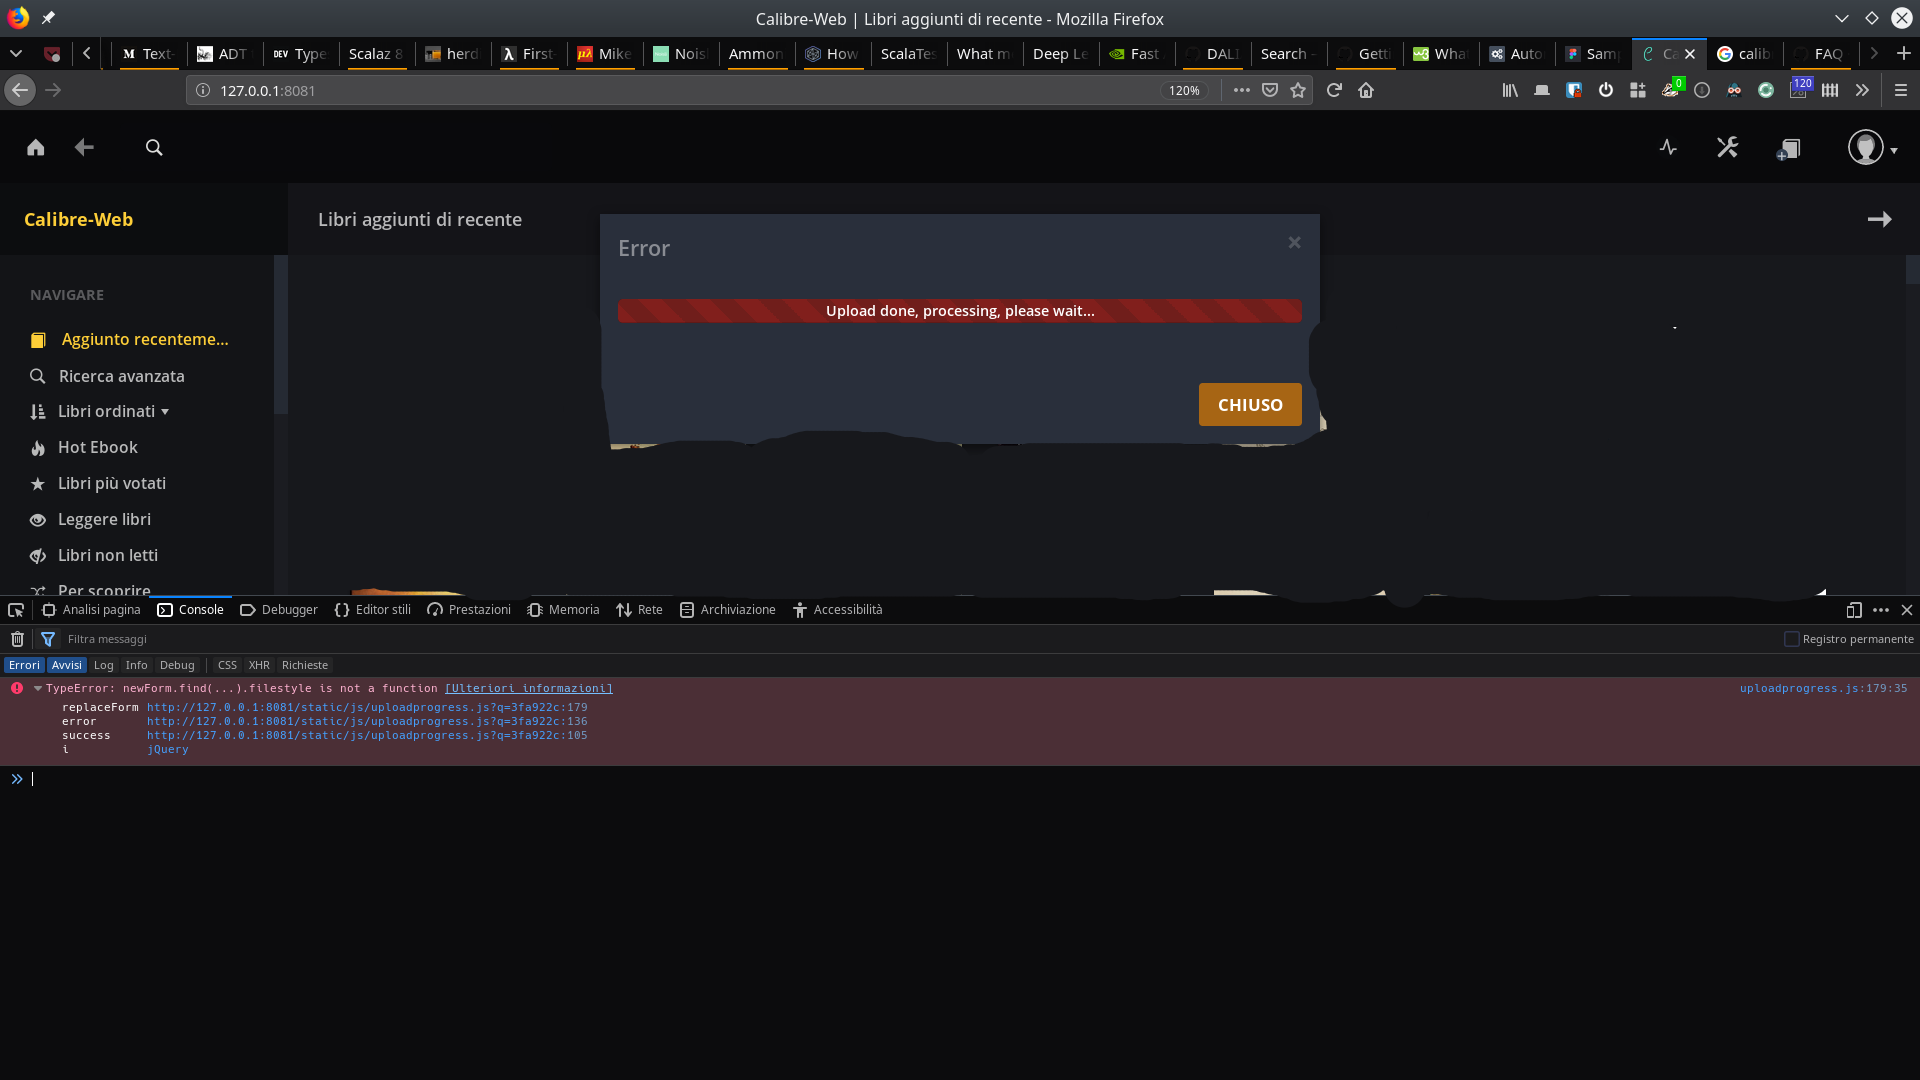Open Leggere libri section
Image resolution: width=1920 pixels, height=1080 pixels.
click(x=91, y=519)
